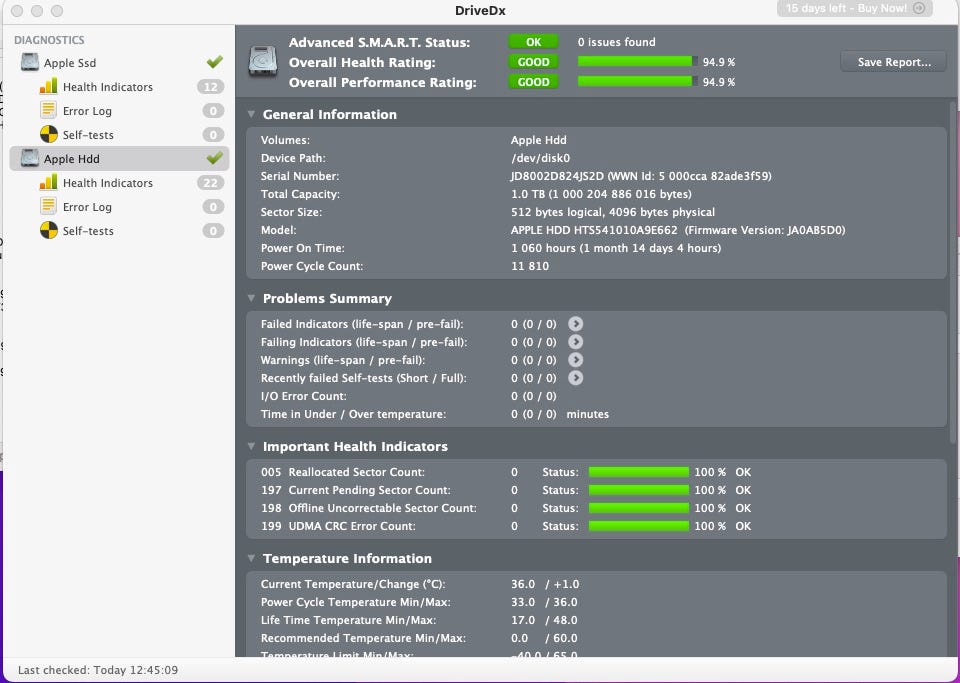Collapse the Temperature Information section
The image size is (960, 683).
pos(252,559)
